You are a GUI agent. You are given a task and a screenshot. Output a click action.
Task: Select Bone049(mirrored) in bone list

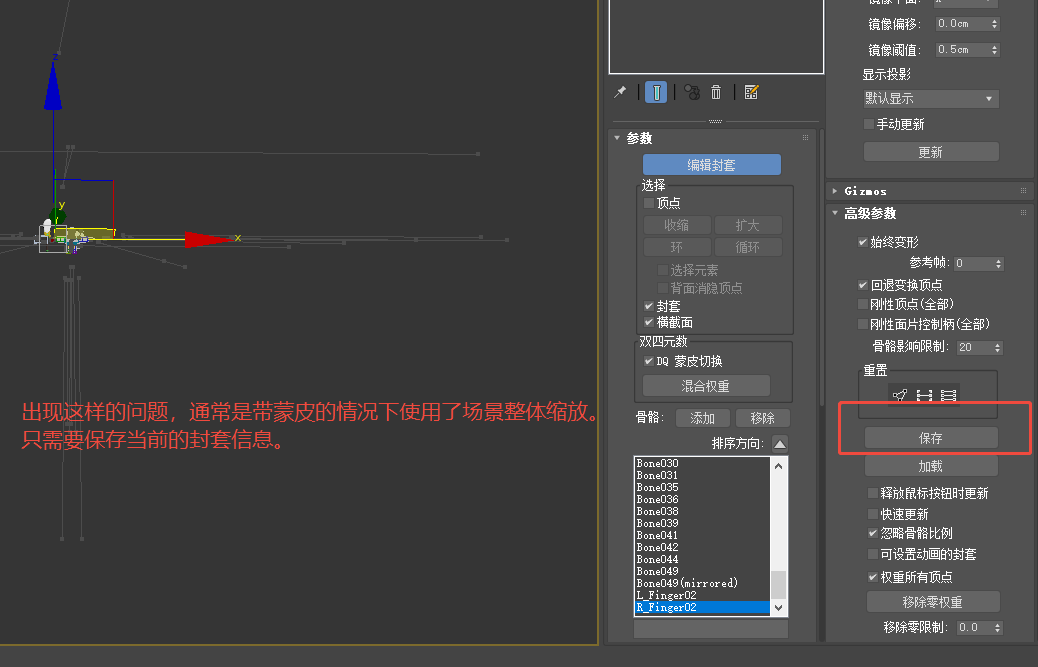(x=687, y=583)
